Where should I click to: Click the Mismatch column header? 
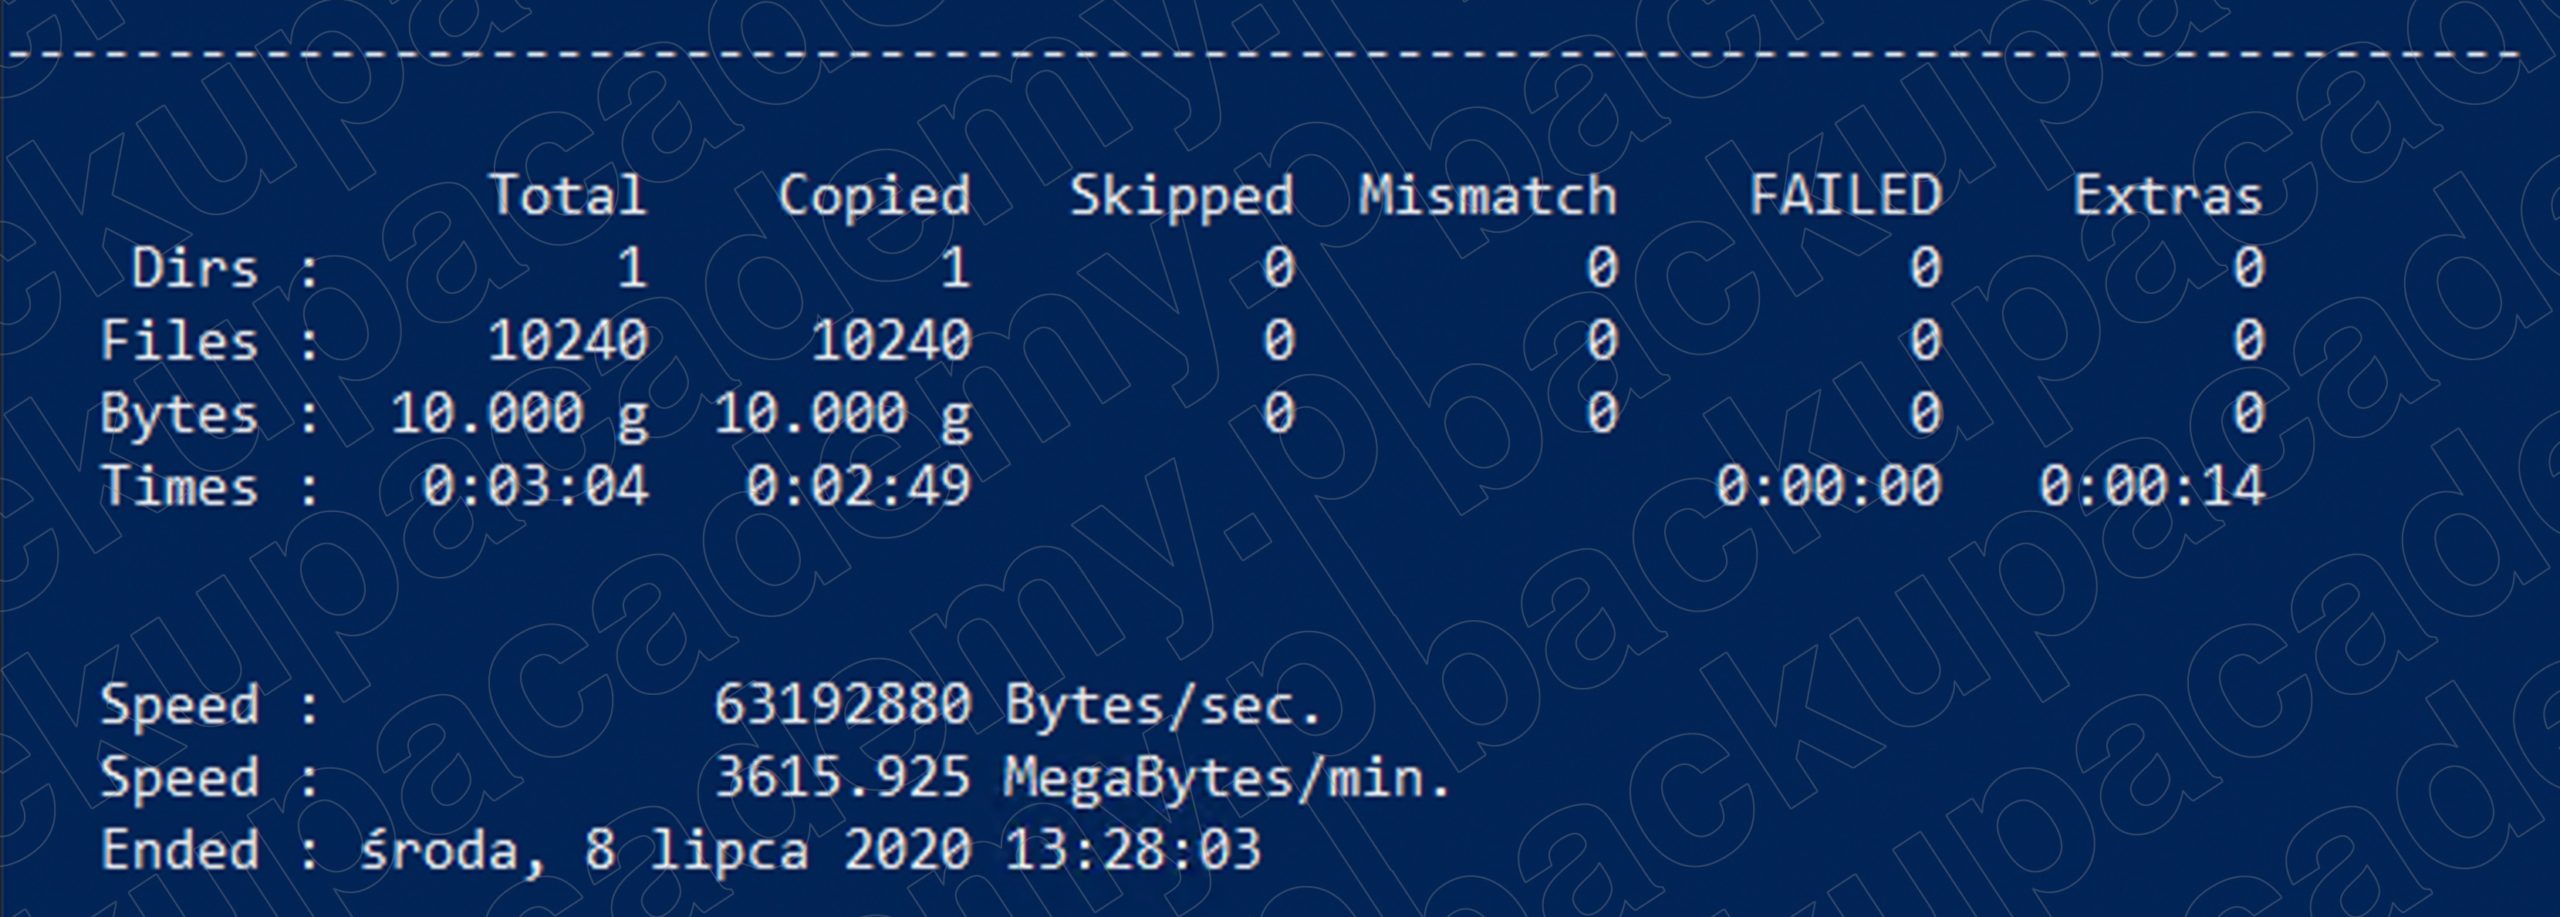click(x=1487, y=195)
